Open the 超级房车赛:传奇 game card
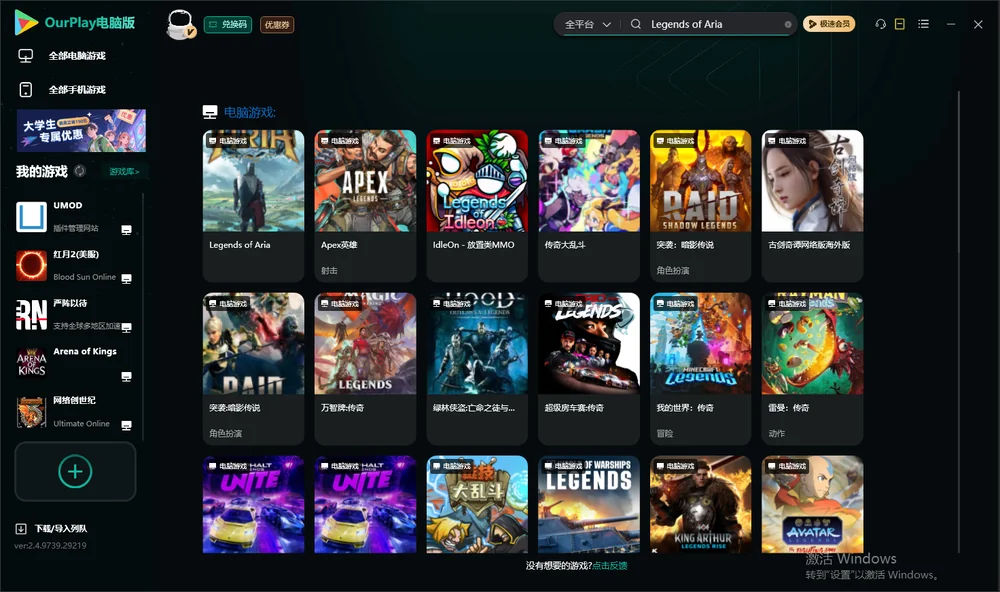 [589, 368]
